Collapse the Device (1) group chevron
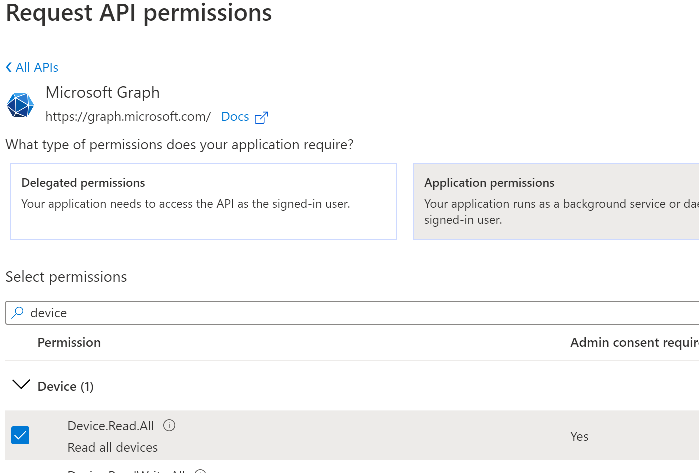 click(21, 385)
